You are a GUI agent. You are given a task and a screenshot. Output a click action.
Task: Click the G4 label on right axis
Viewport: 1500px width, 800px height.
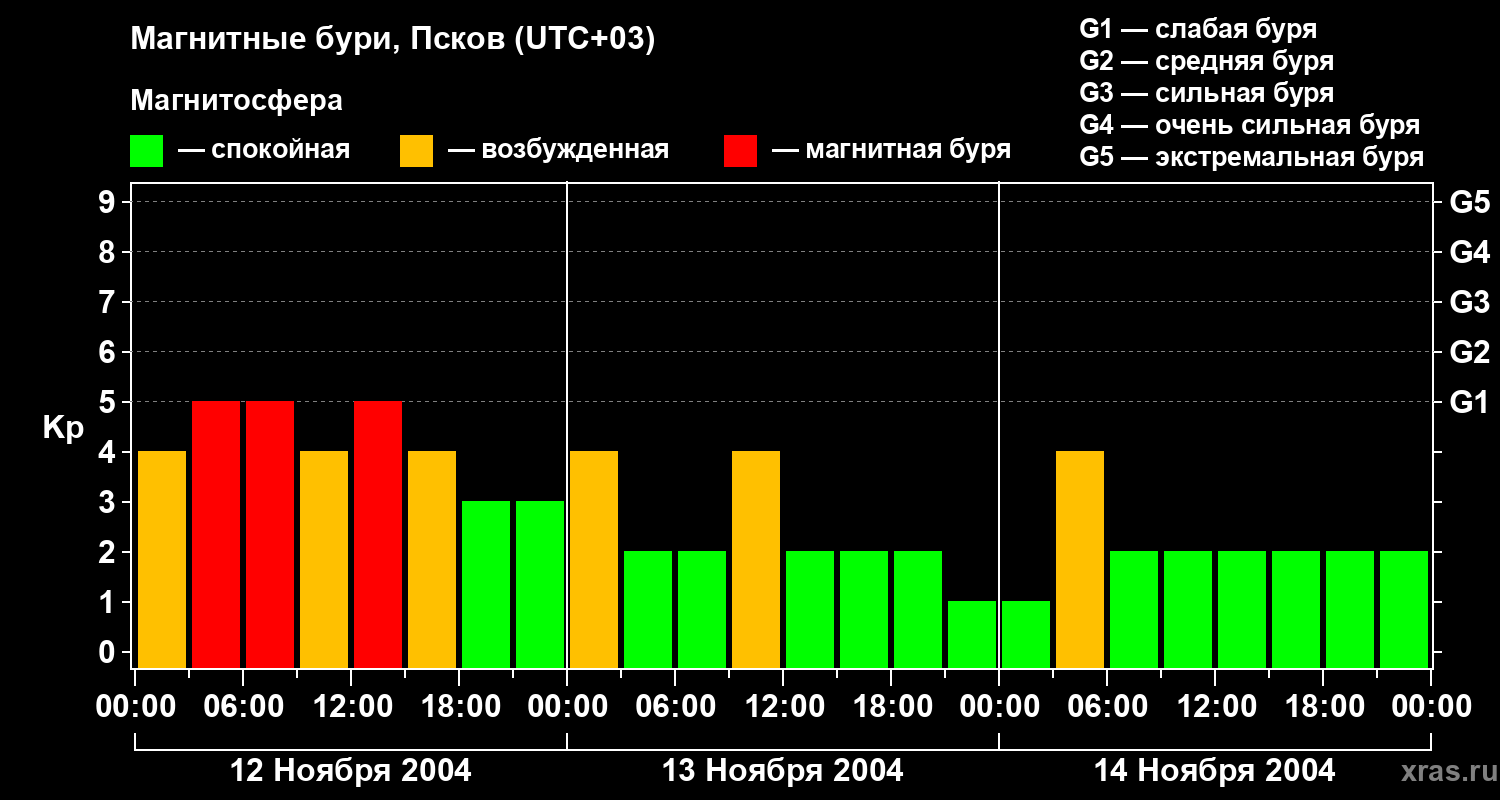point(1469,252)
